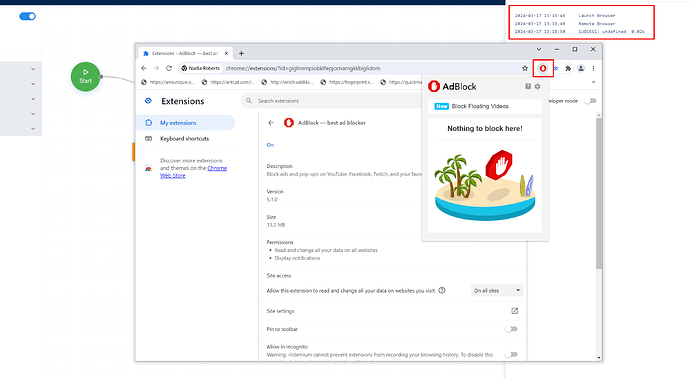The height and width of the screenshot is (378, 690).
Task: Toggle Pin to toolbar switch
Action: click(511, 329)
